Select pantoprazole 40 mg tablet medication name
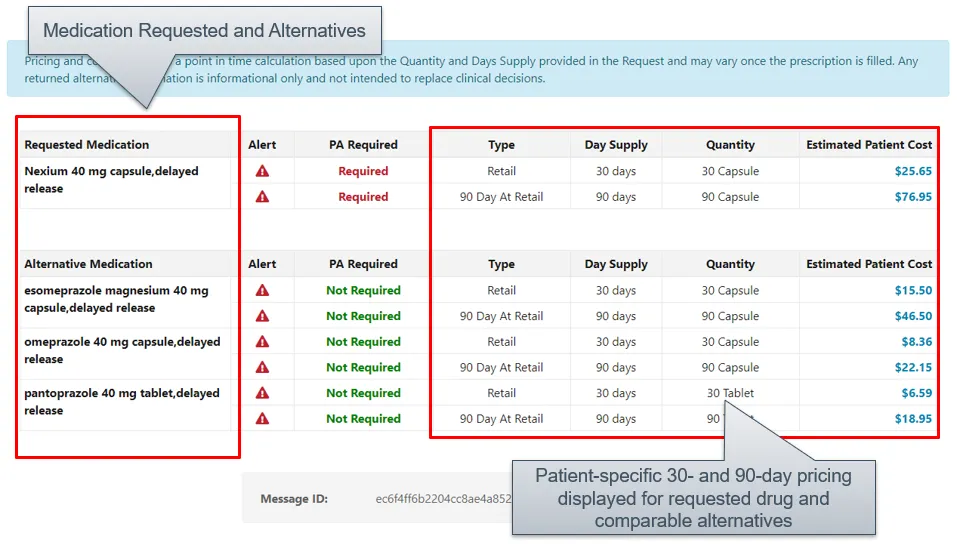The width and height of the screenshot is (957, 548). tap(121, 402)
